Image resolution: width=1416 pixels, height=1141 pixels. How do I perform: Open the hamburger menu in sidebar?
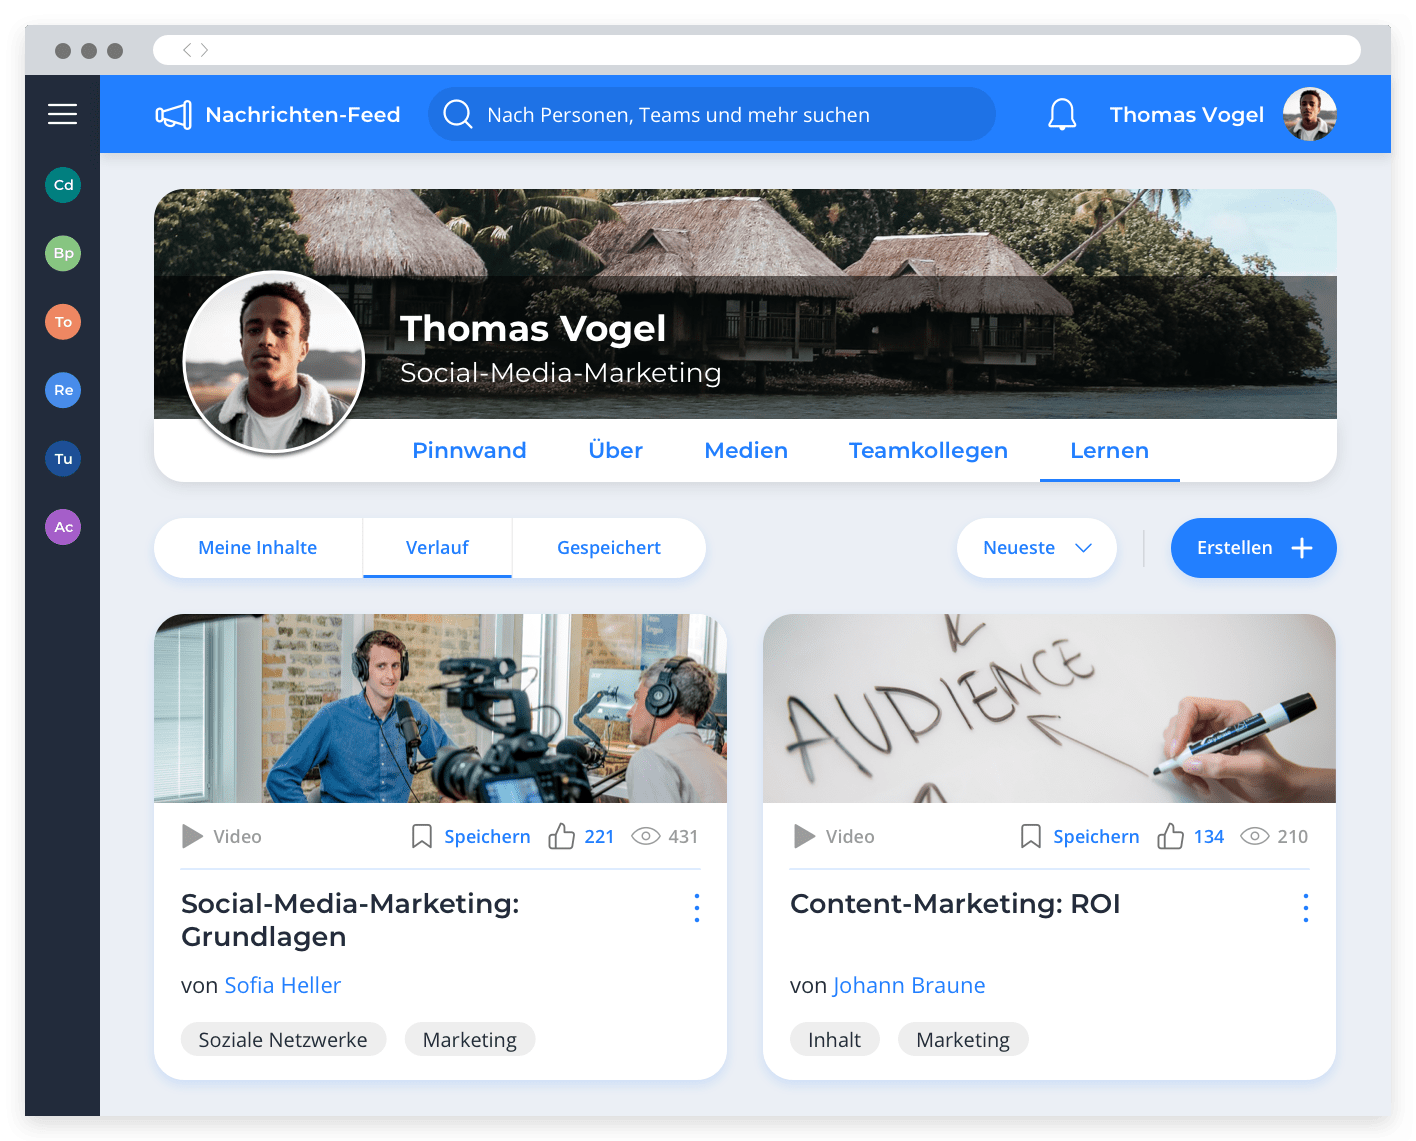pyautogui.click(x=62, y=114)
